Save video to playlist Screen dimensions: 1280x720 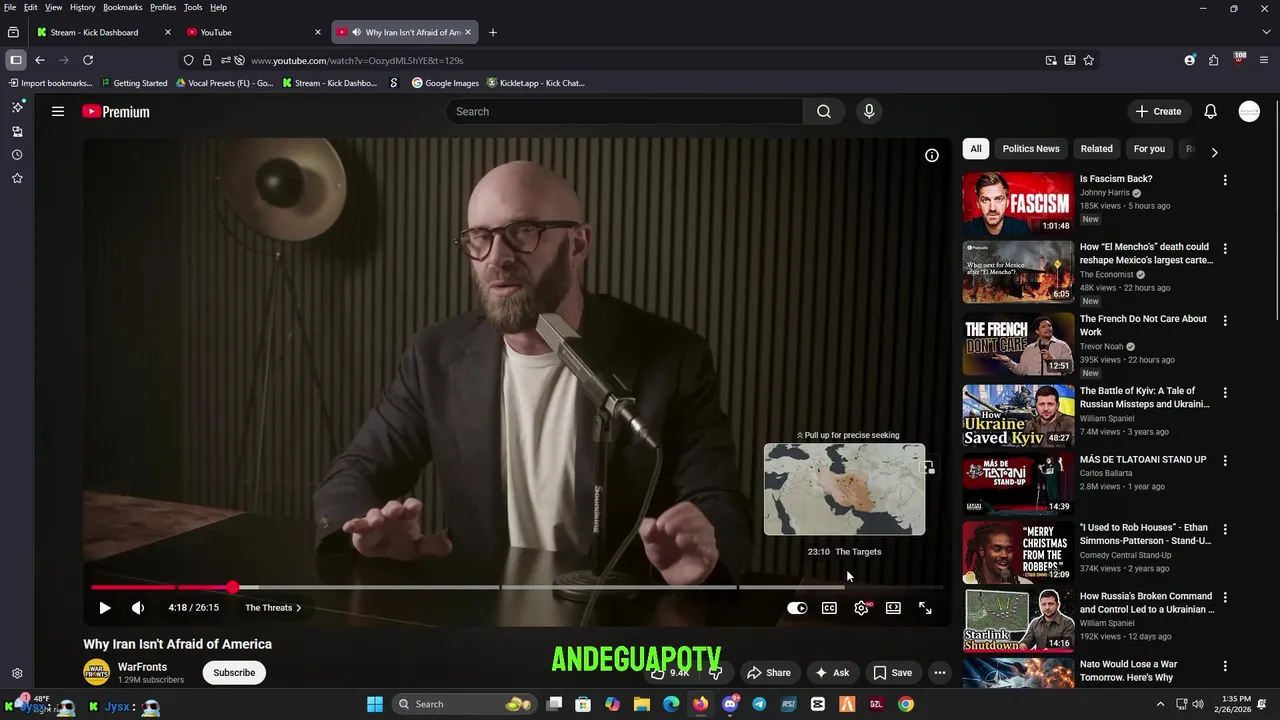[892, 673]
